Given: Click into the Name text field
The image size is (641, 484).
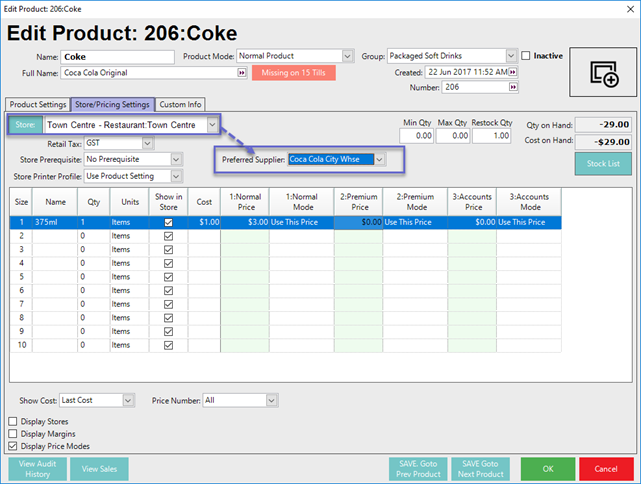Looking at the screenshot, I should [117, 56].
